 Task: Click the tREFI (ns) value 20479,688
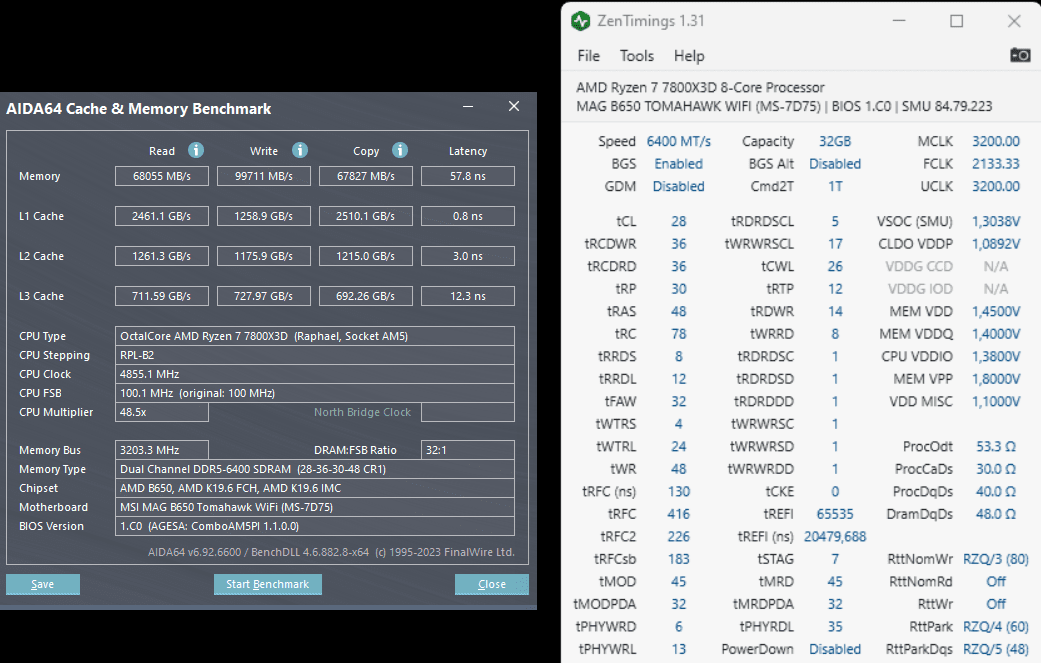point(835,537)
